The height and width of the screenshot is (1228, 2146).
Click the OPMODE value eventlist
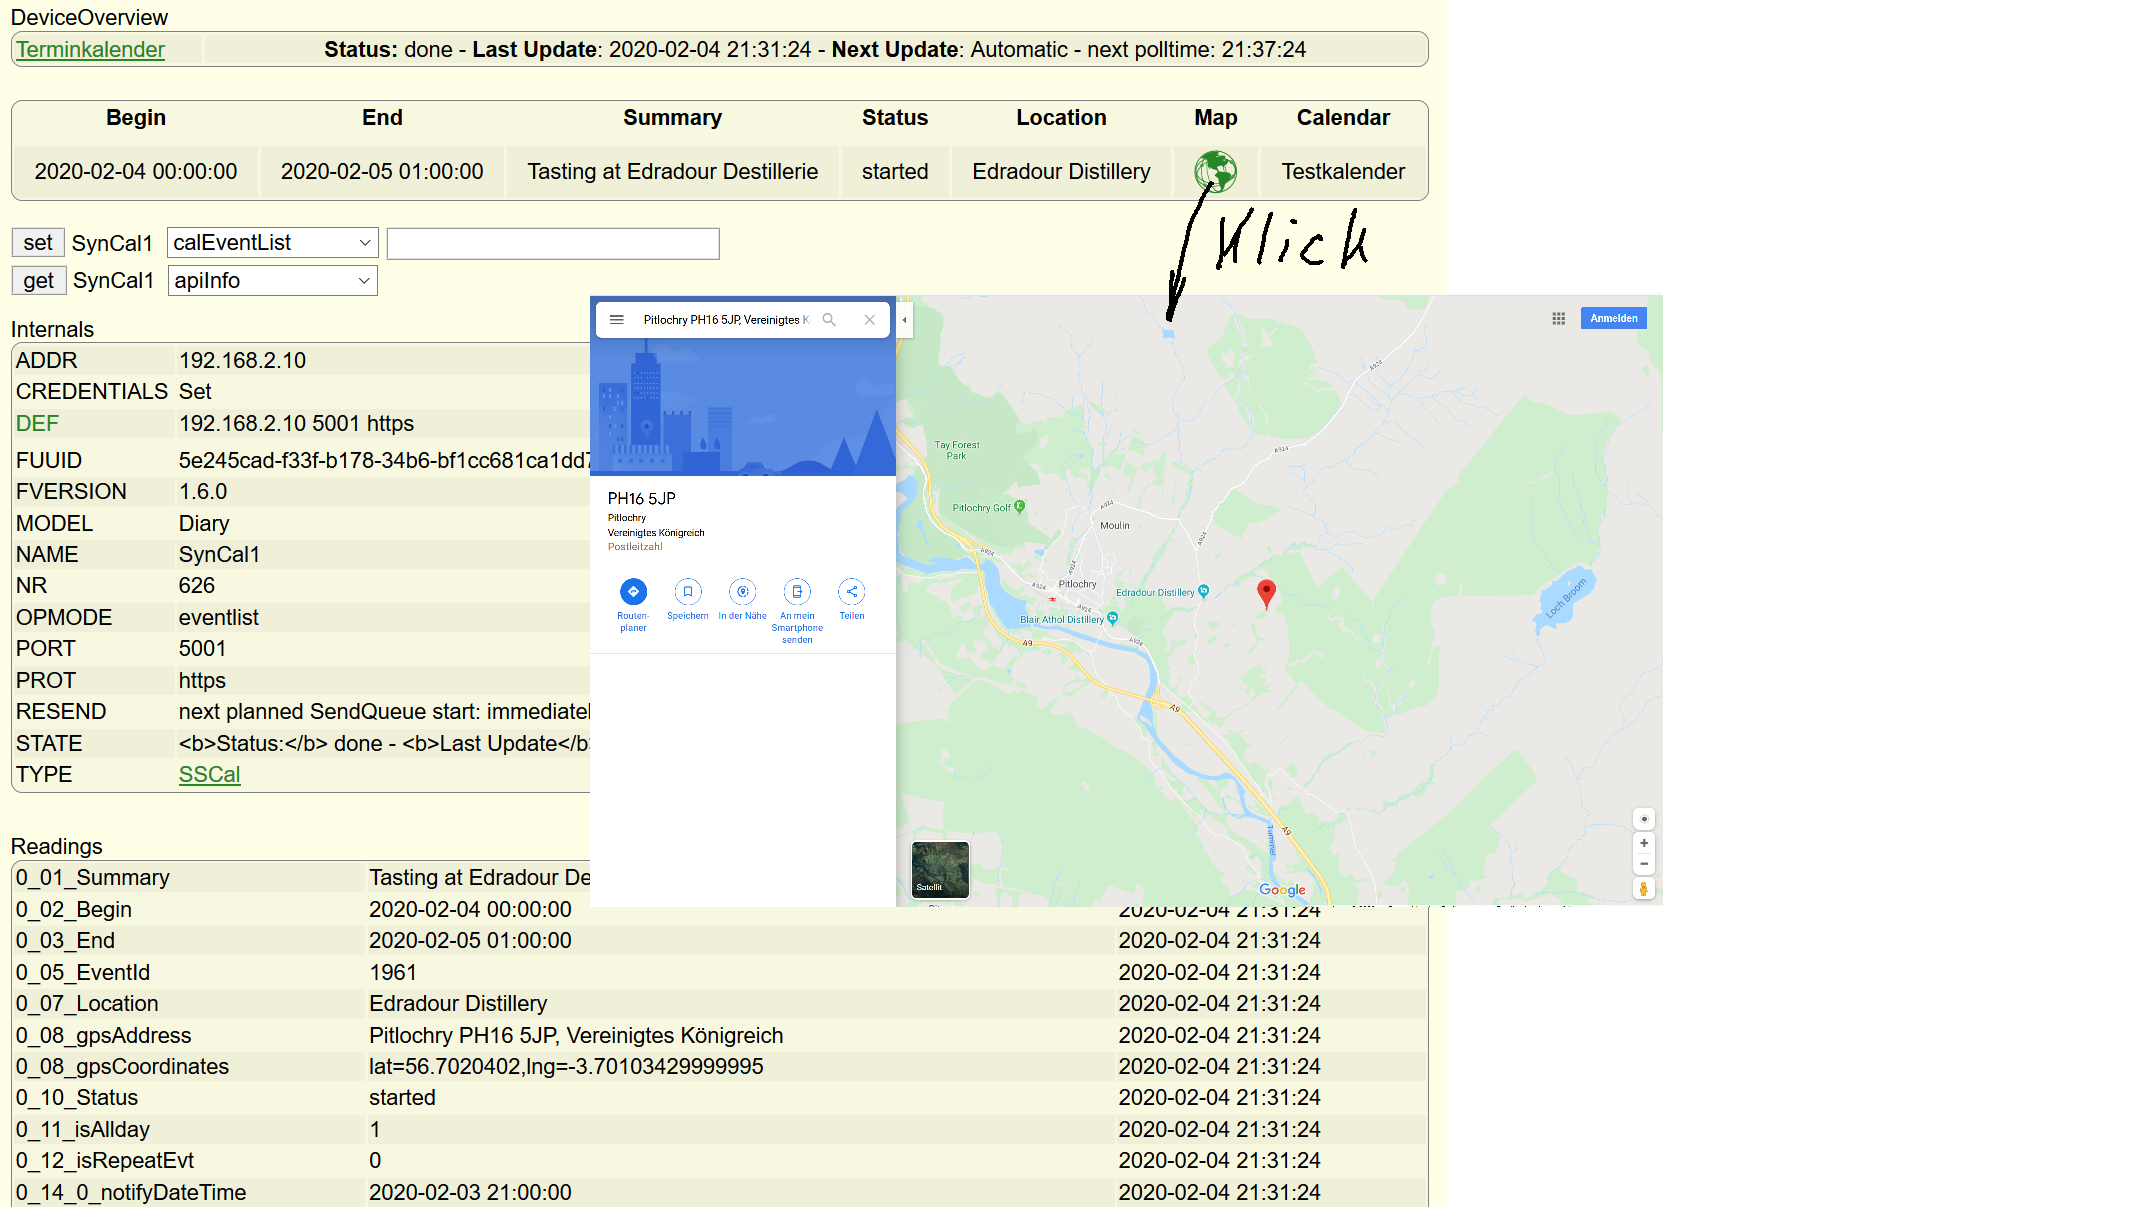click(218, 618)
